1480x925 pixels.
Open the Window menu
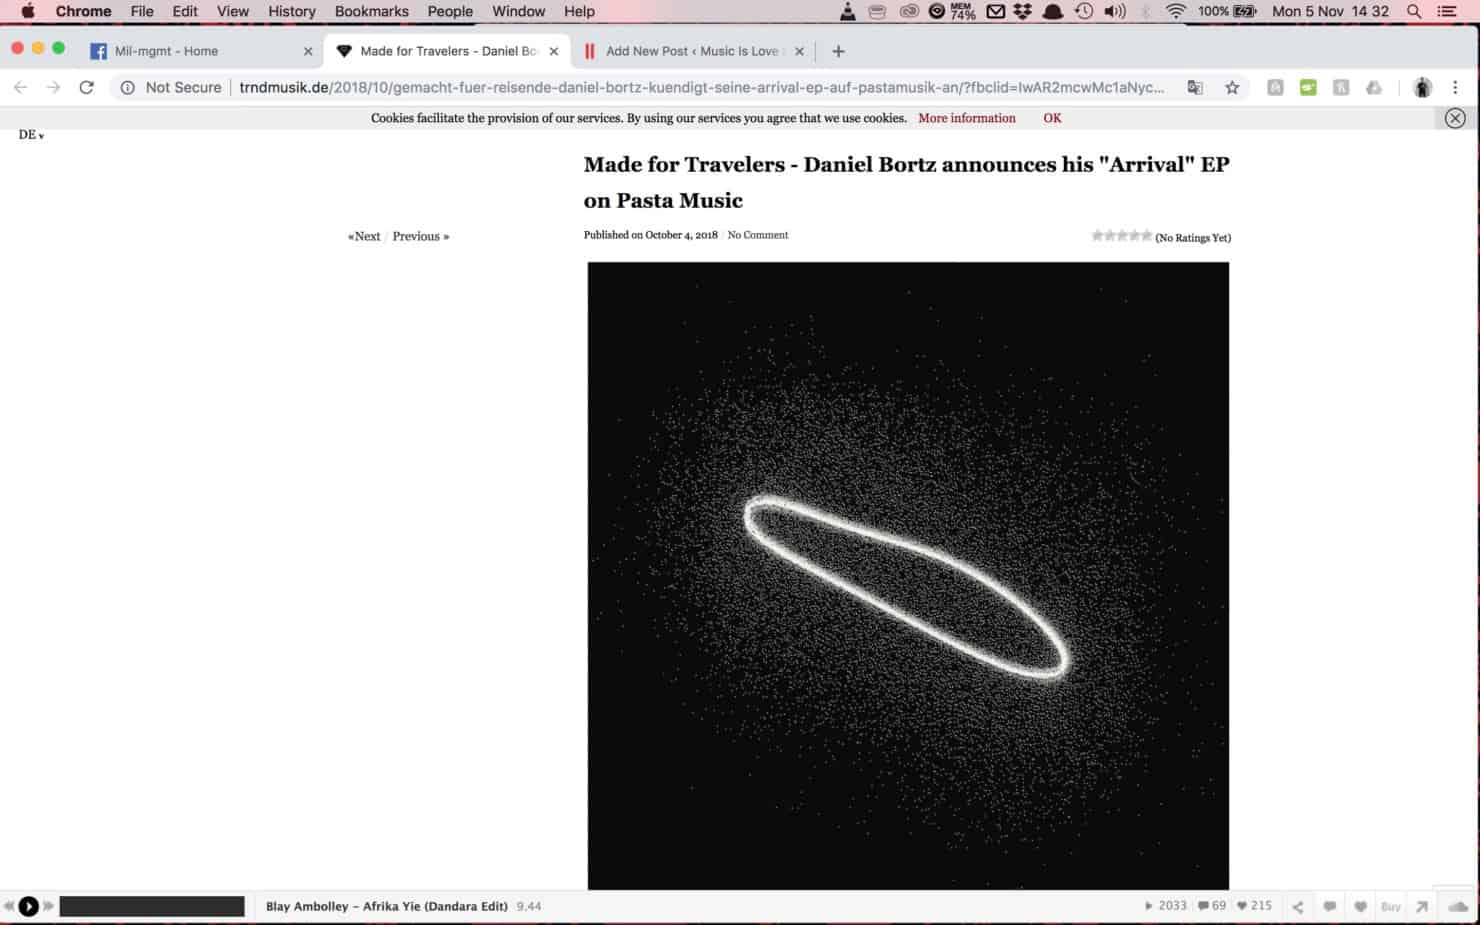(x=518, y=11)
